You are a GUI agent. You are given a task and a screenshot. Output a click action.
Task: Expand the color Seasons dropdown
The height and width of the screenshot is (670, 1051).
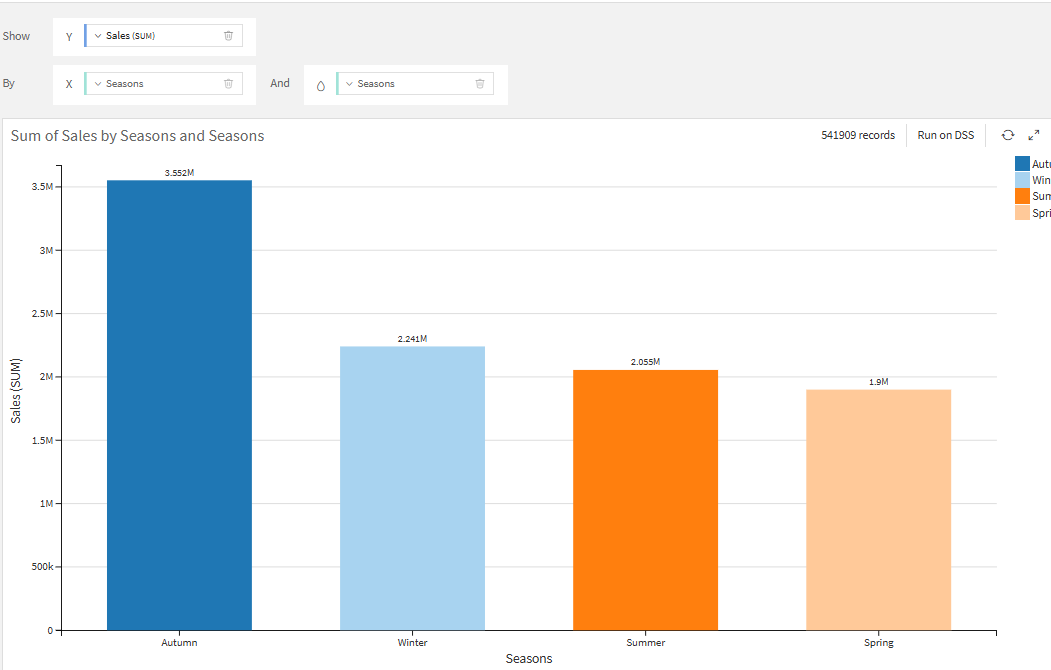pos(349,84)
